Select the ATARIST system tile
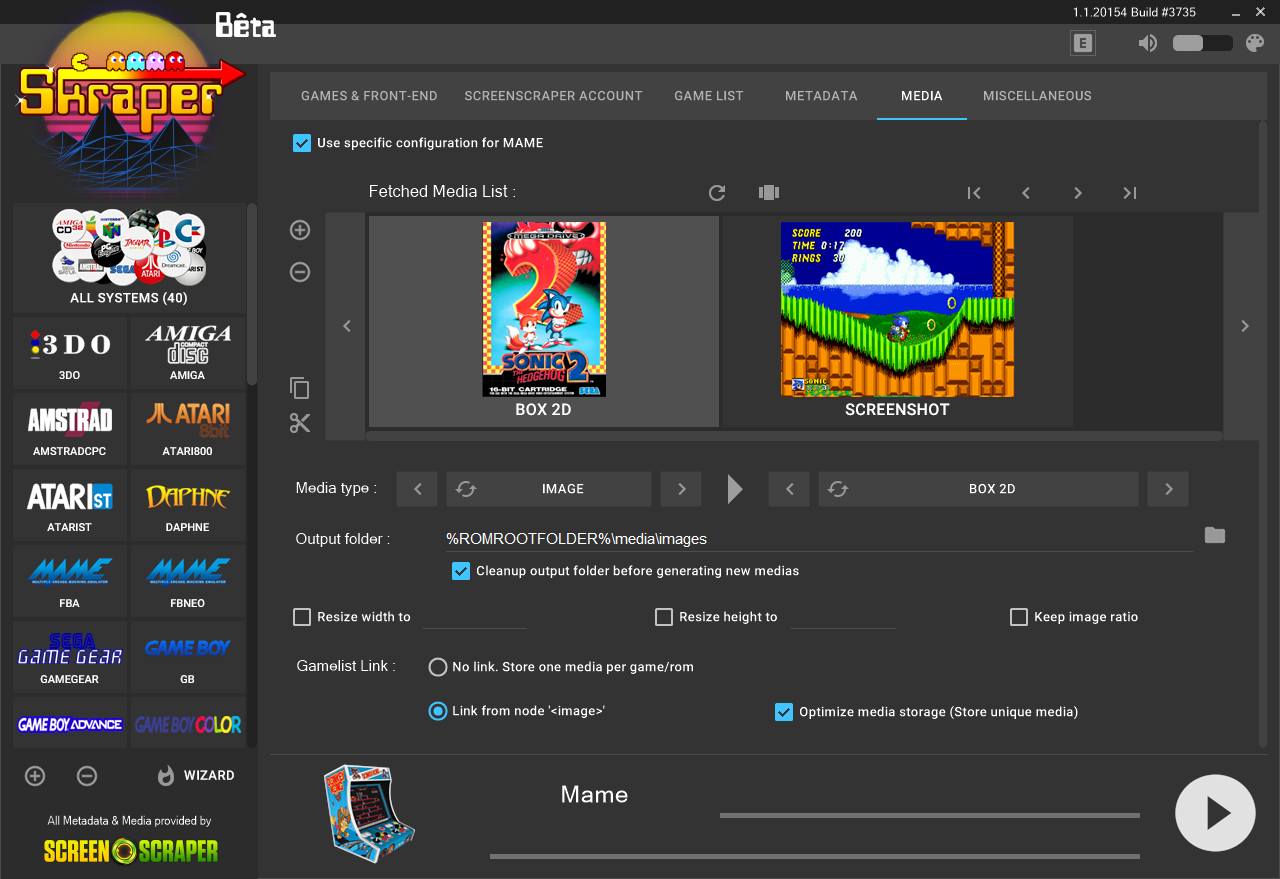 [x=70, y=504]
